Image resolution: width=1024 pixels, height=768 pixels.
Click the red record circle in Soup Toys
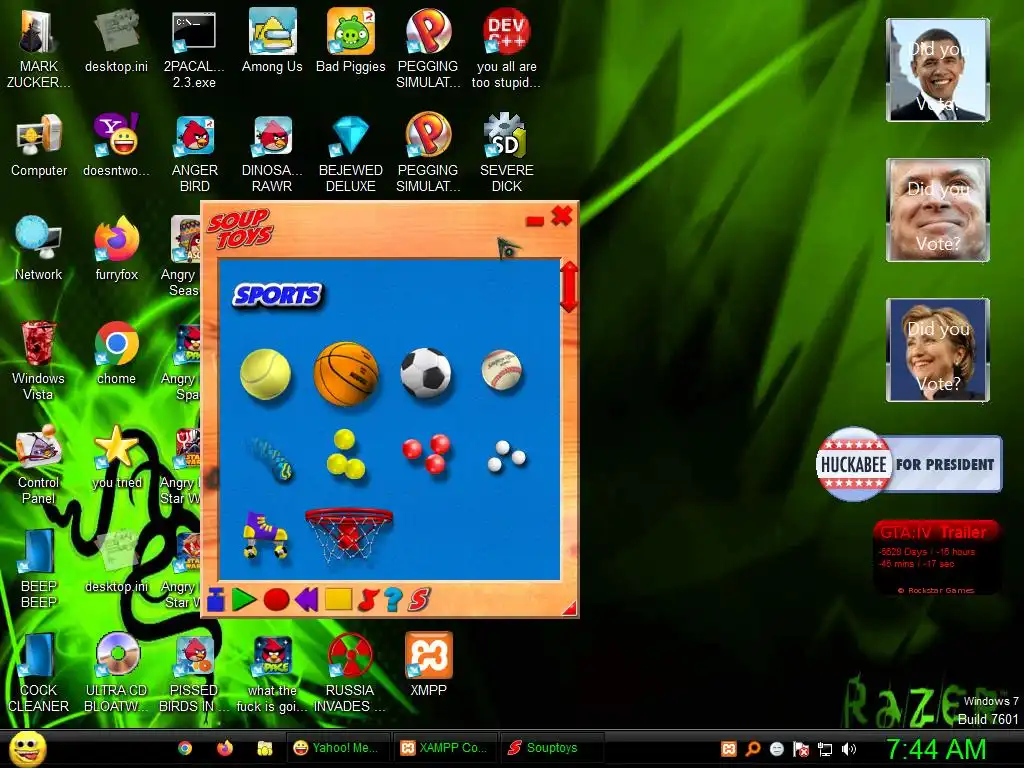276,599
